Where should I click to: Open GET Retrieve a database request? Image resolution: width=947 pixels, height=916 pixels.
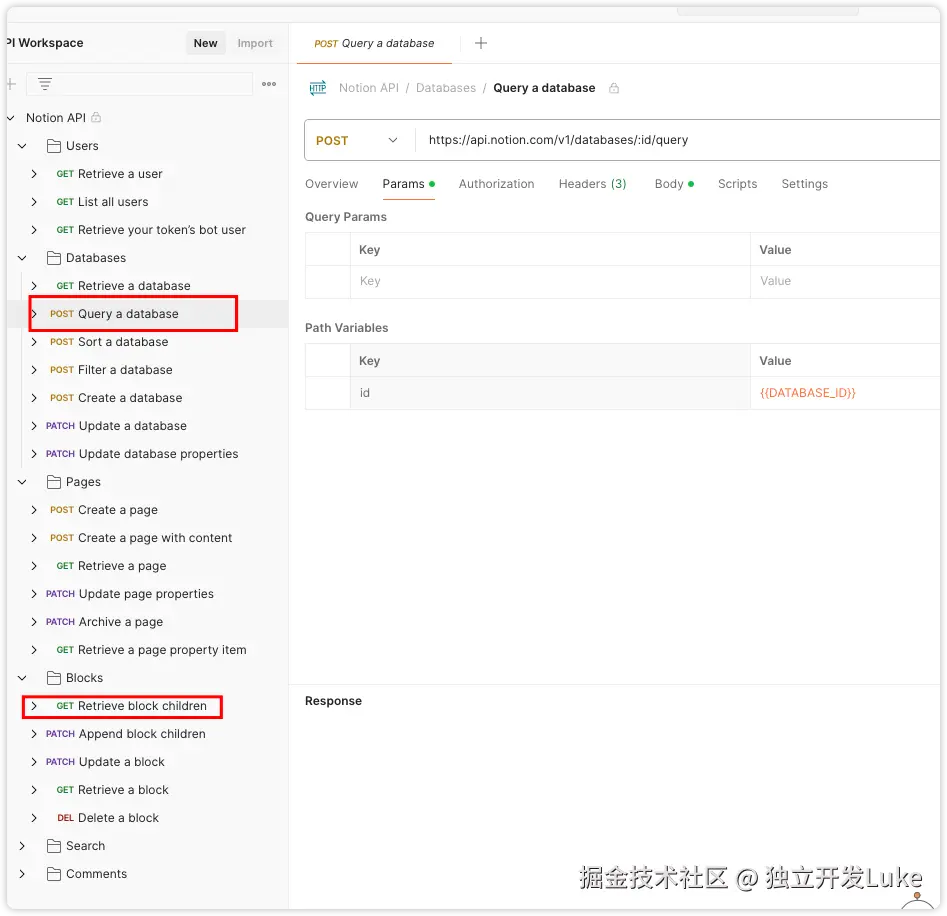click(x=123, y=286)
